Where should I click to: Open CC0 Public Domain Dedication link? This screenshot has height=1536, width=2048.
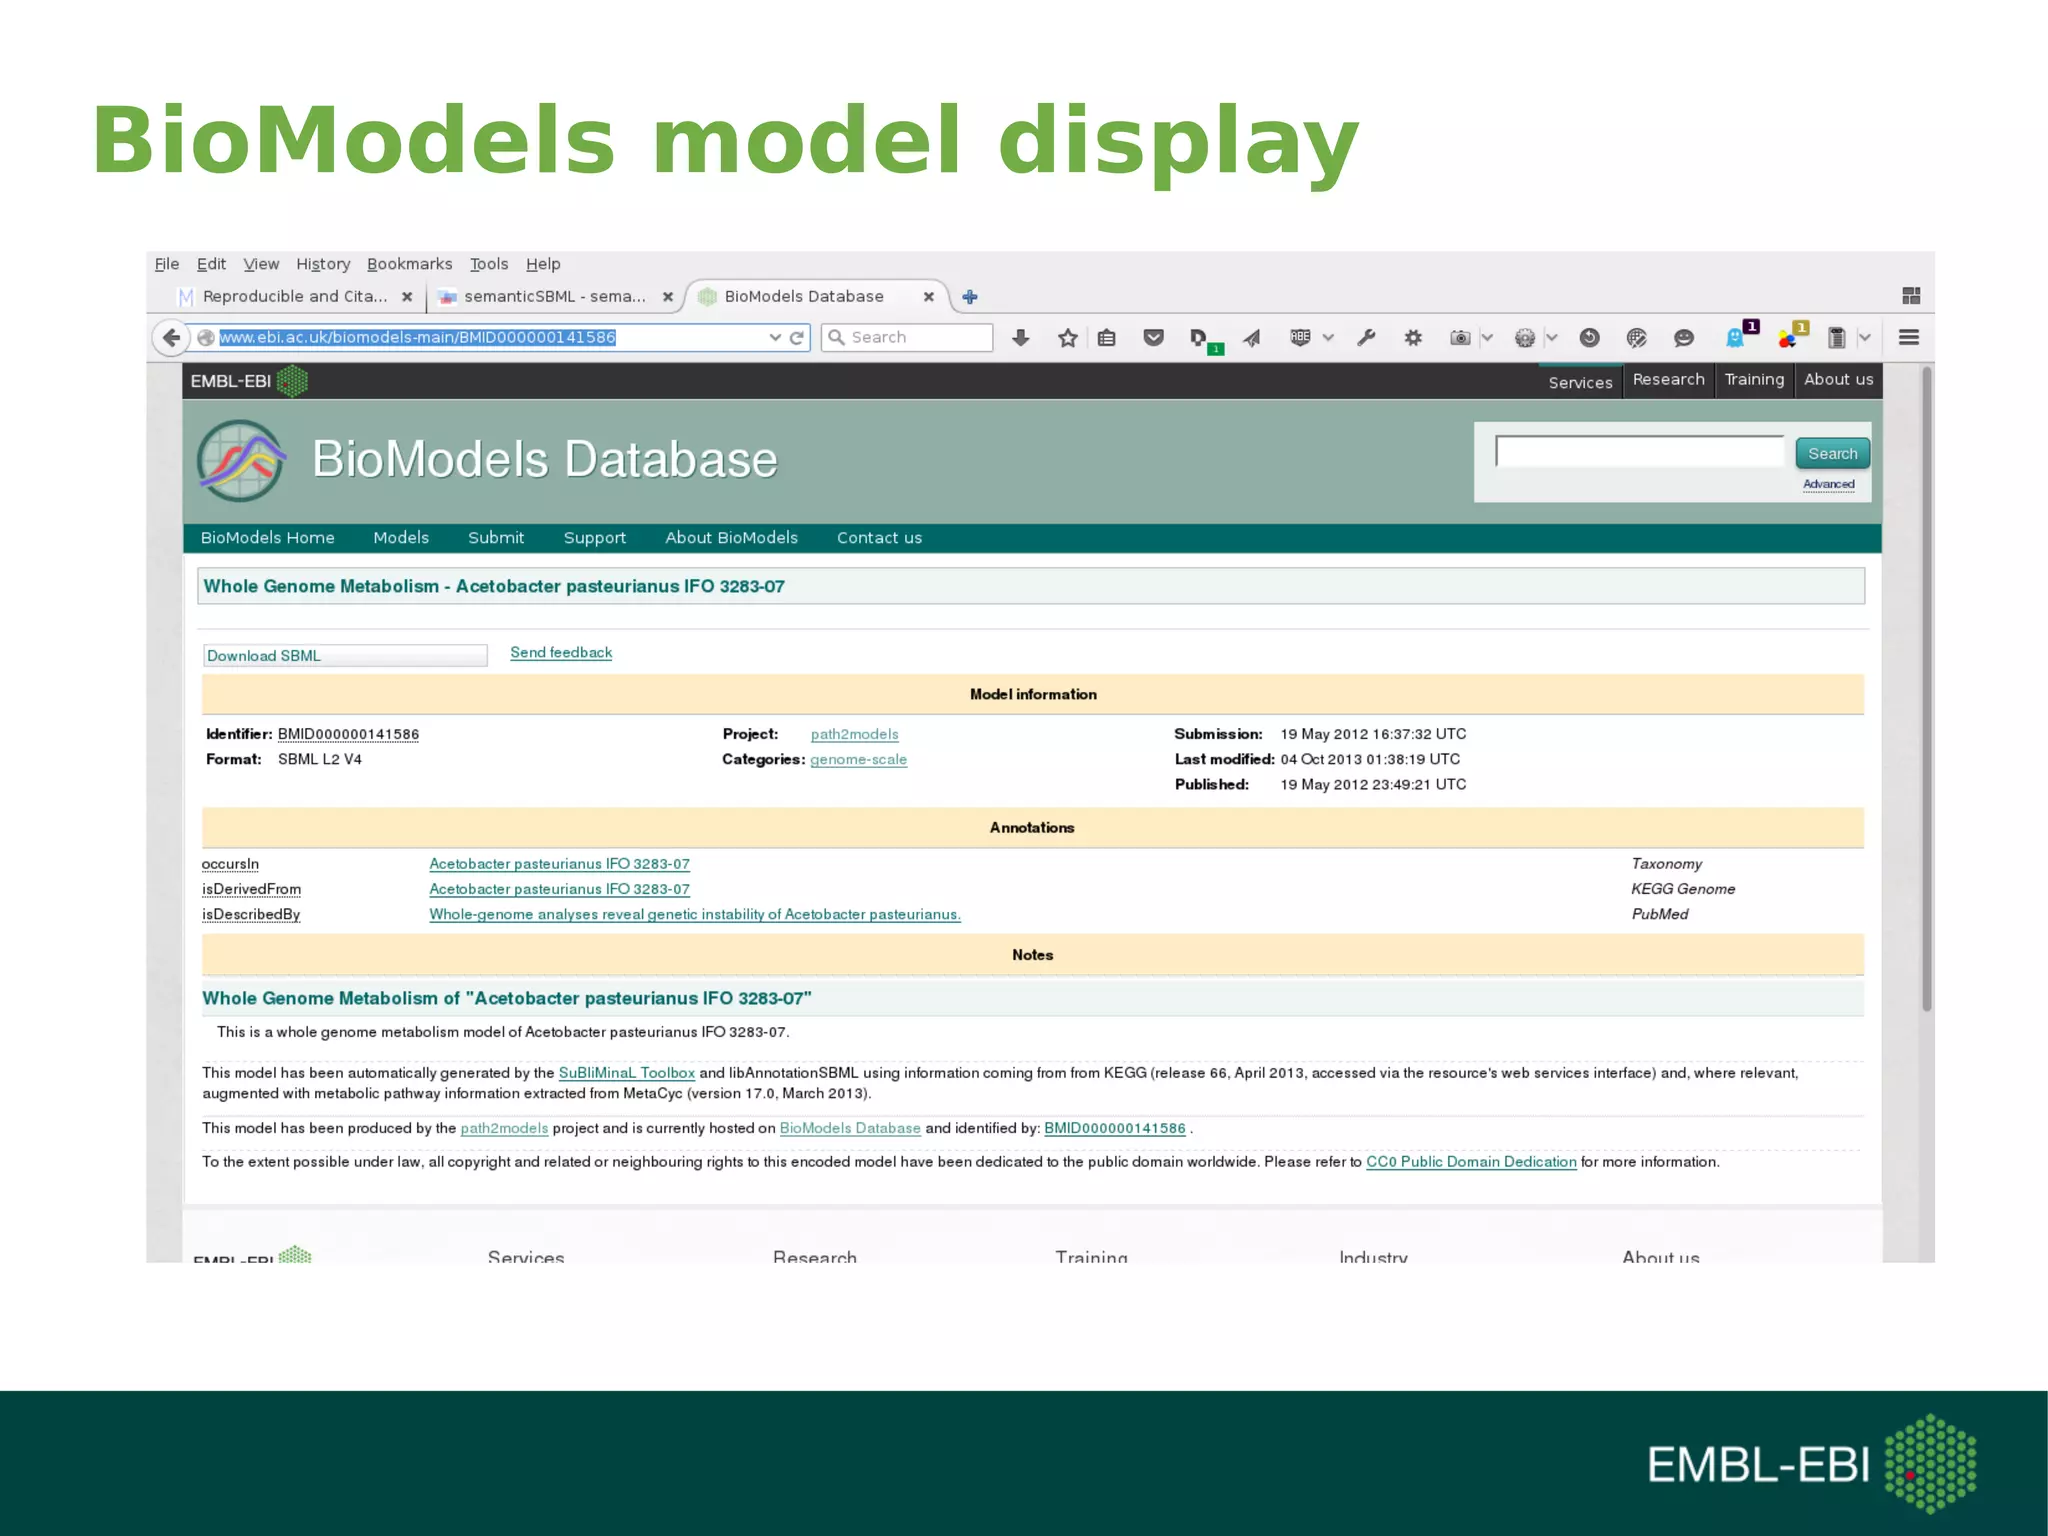1471,1162
